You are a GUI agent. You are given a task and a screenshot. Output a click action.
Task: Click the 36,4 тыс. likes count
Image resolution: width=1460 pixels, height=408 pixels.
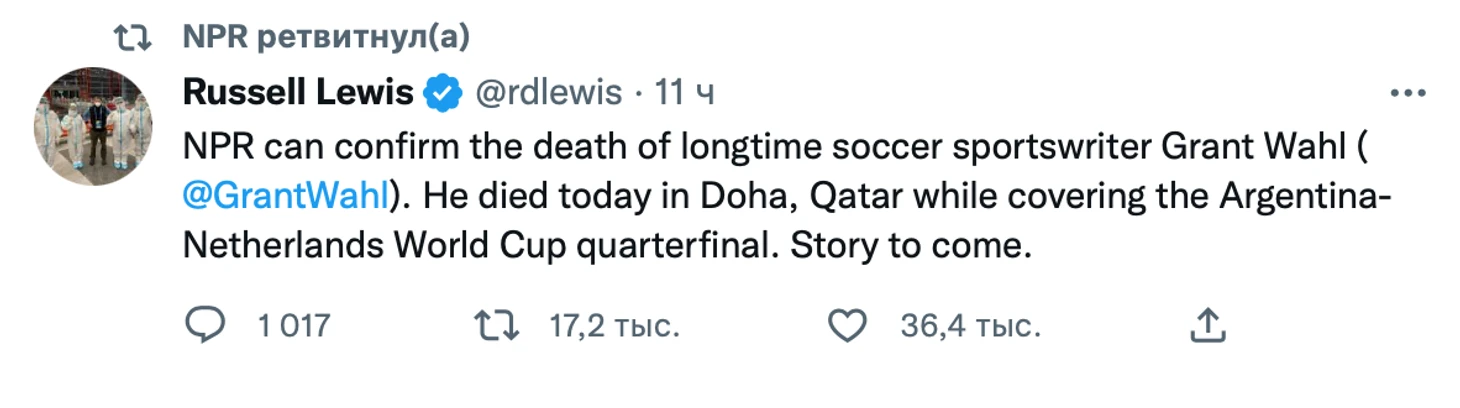(970, 326)
